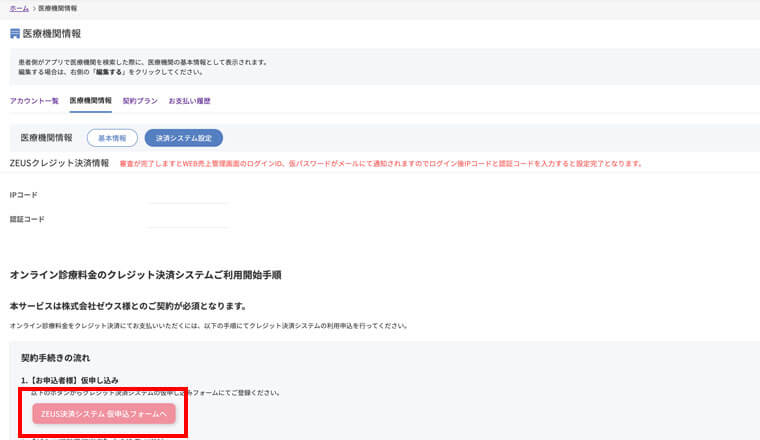Click 医療機関情報 text in breadcrumb
The height and width of the screenshot is (440, 760).
click(x=58, y=8)
